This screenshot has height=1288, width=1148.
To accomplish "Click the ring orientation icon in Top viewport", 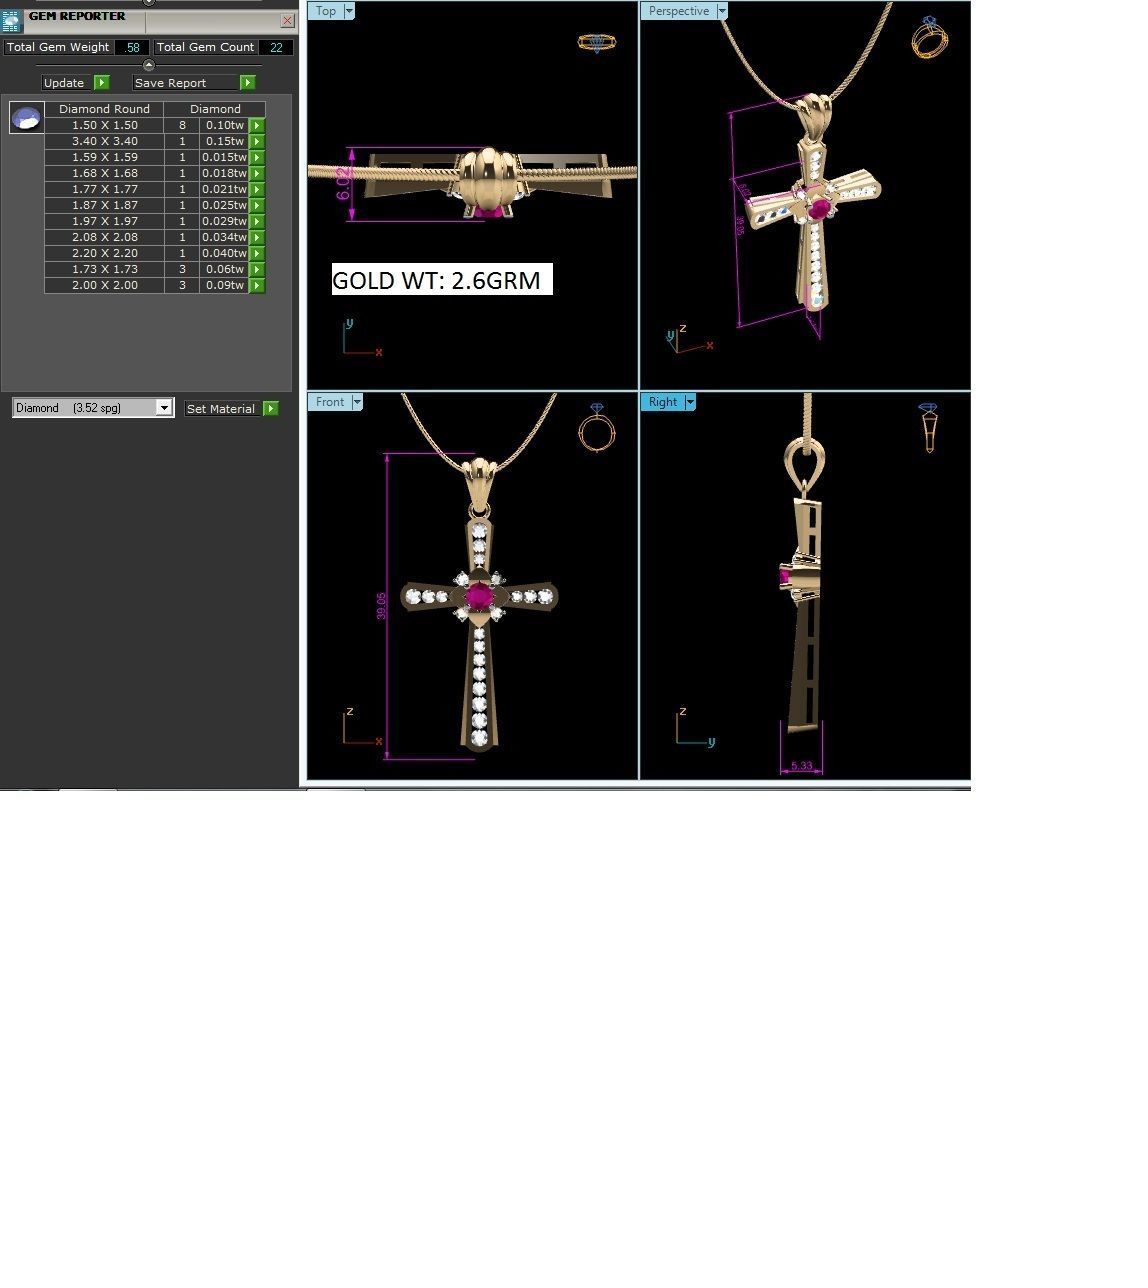I will point(597,42).
